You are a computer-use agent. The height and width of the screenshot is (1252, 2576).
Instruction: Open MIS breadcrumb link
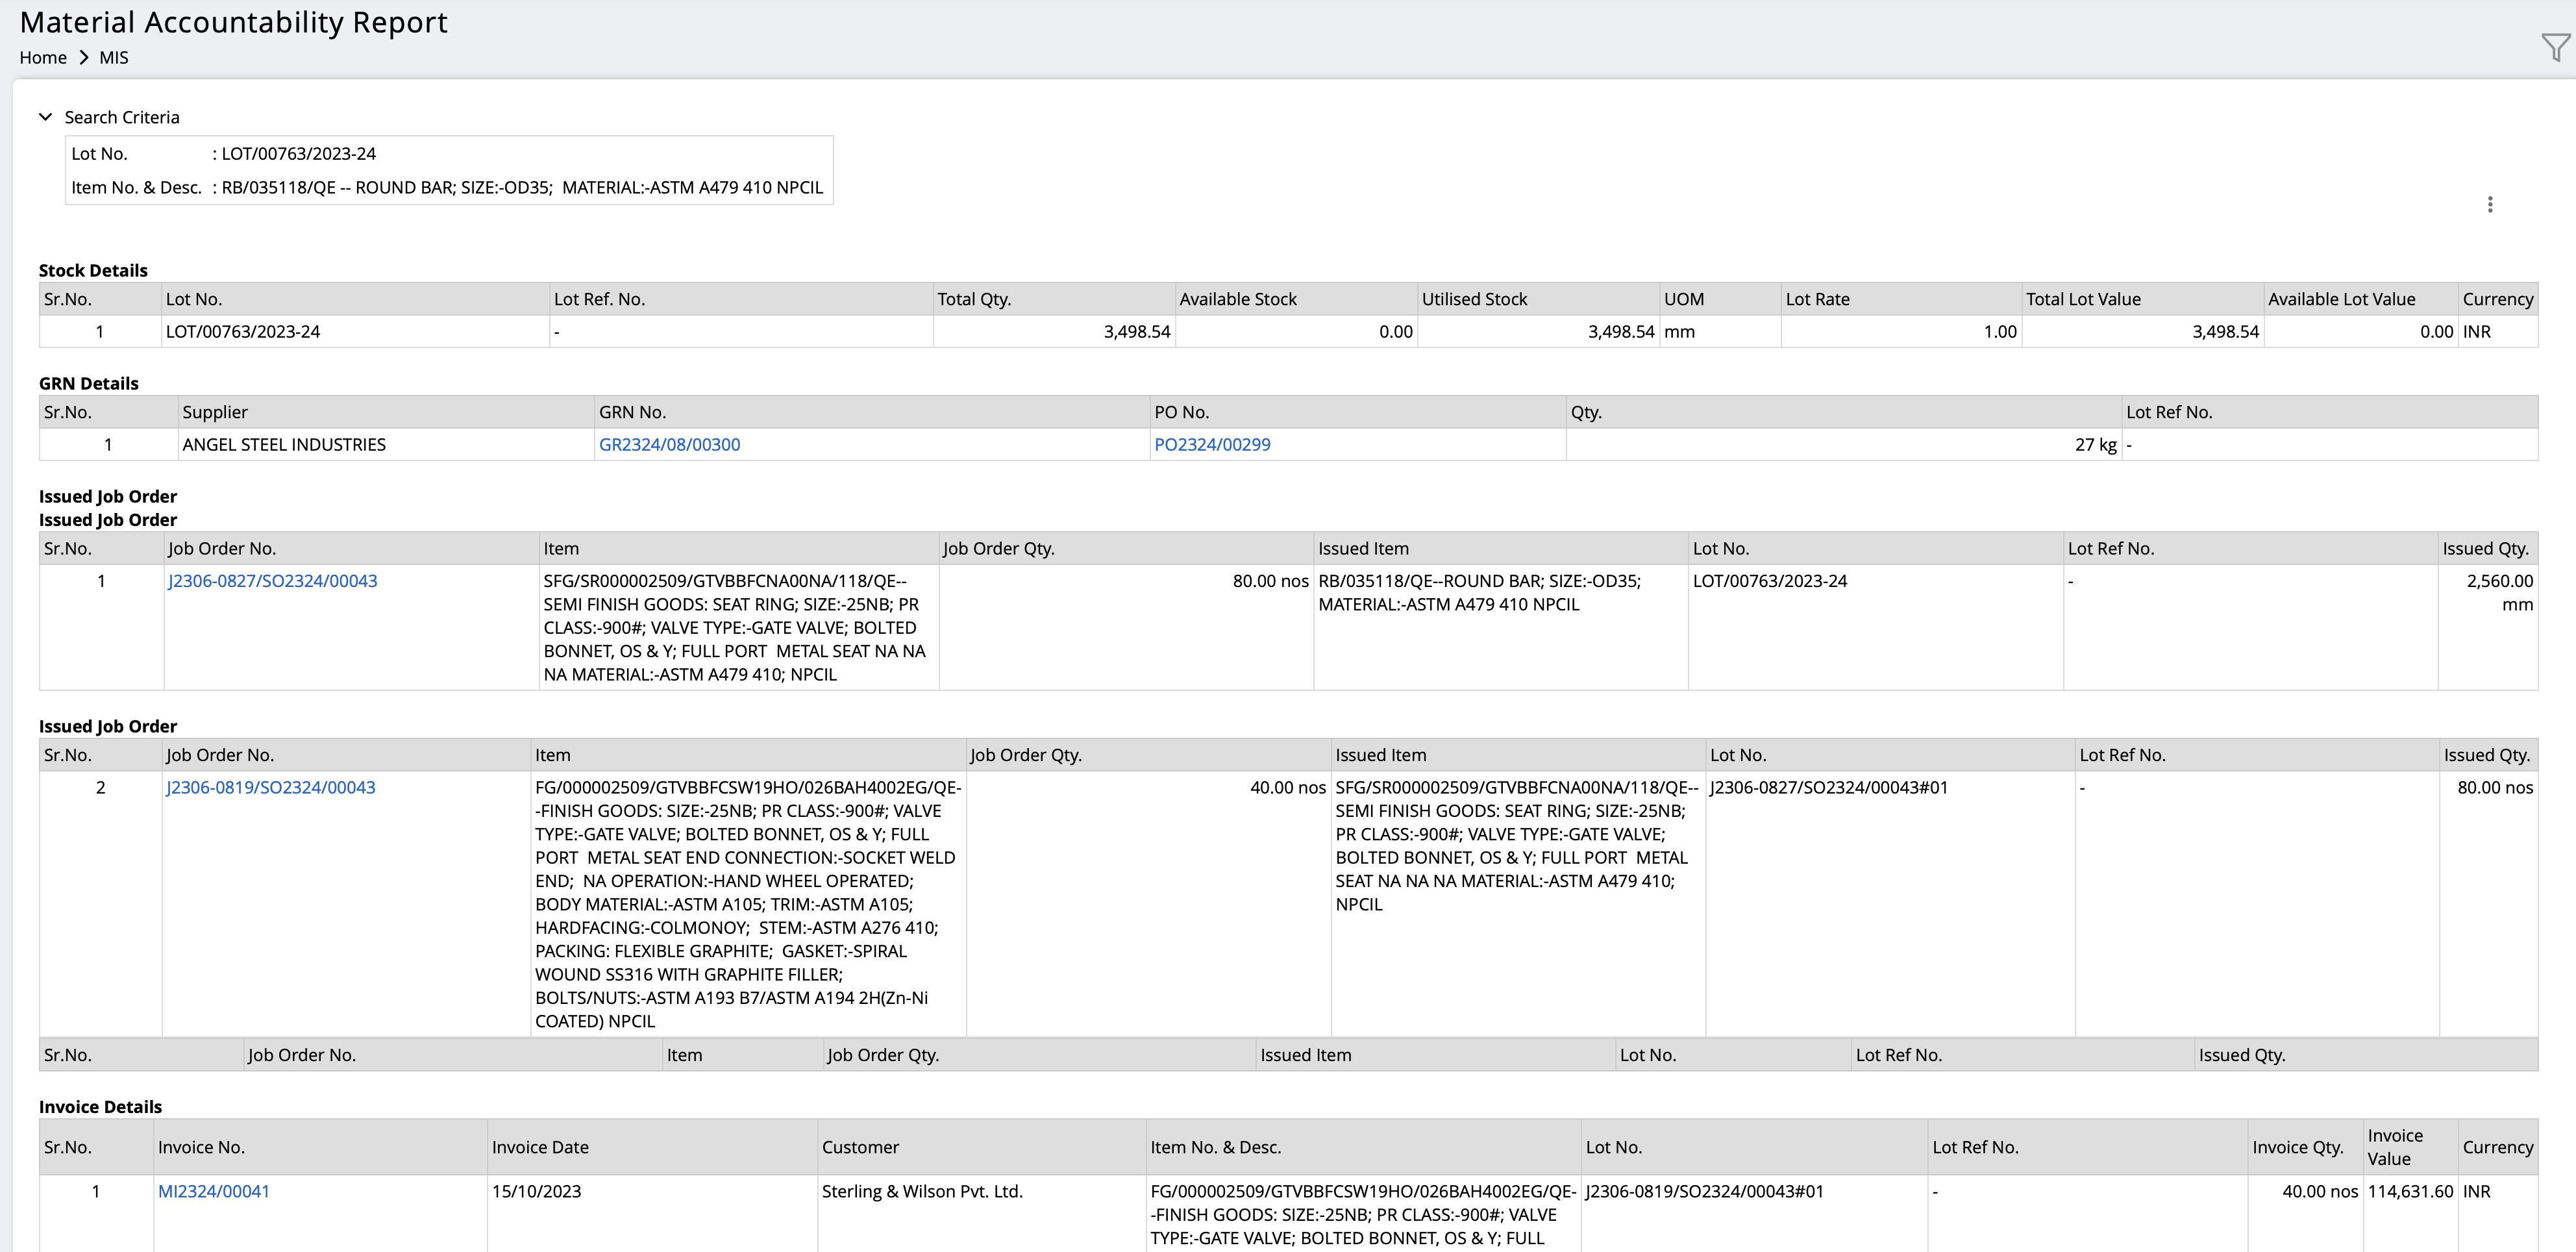[x=114, y=57]
